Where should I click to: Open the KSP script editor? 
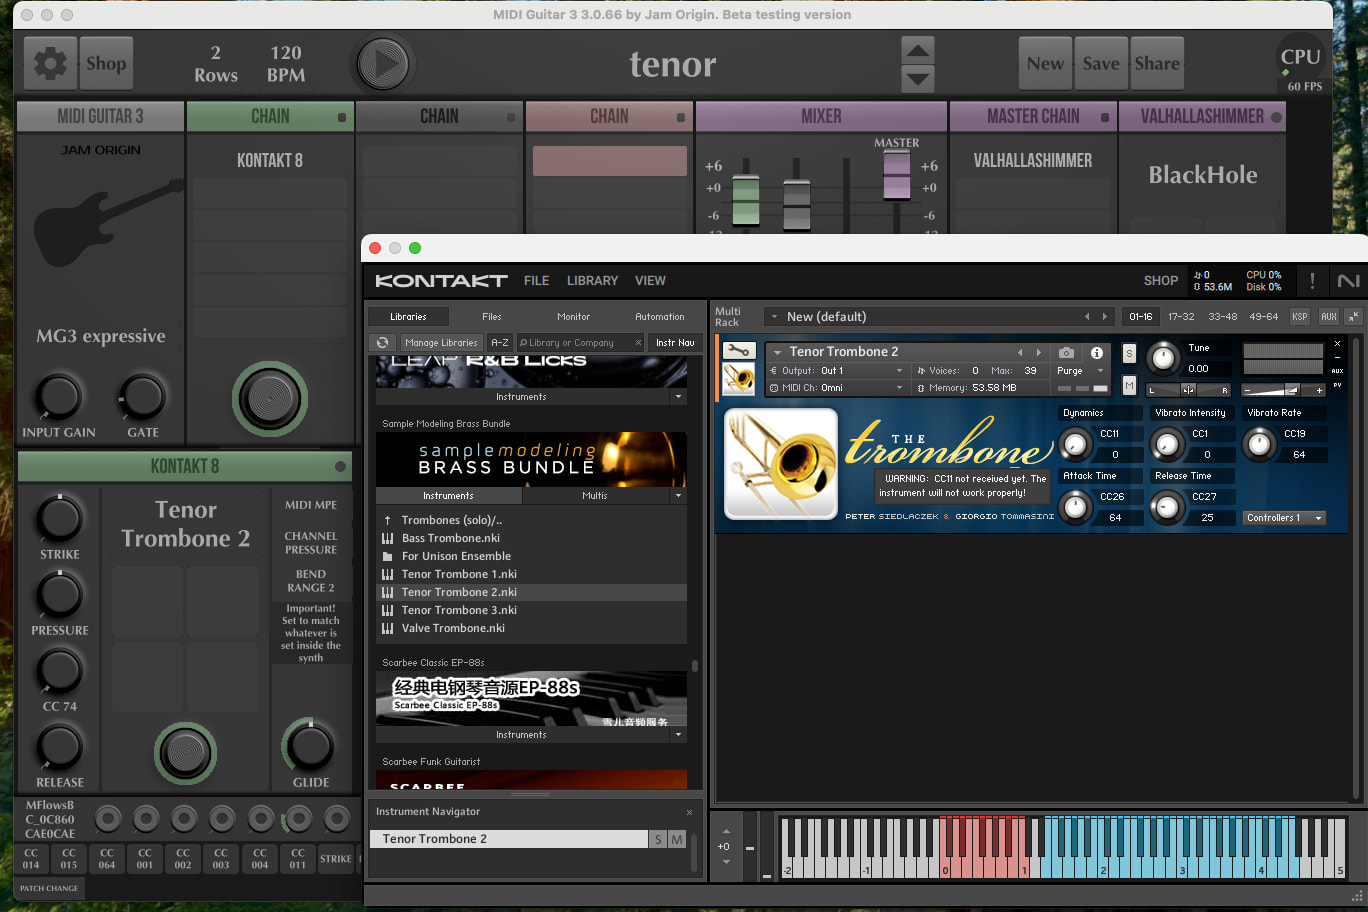pos(1299,317)
